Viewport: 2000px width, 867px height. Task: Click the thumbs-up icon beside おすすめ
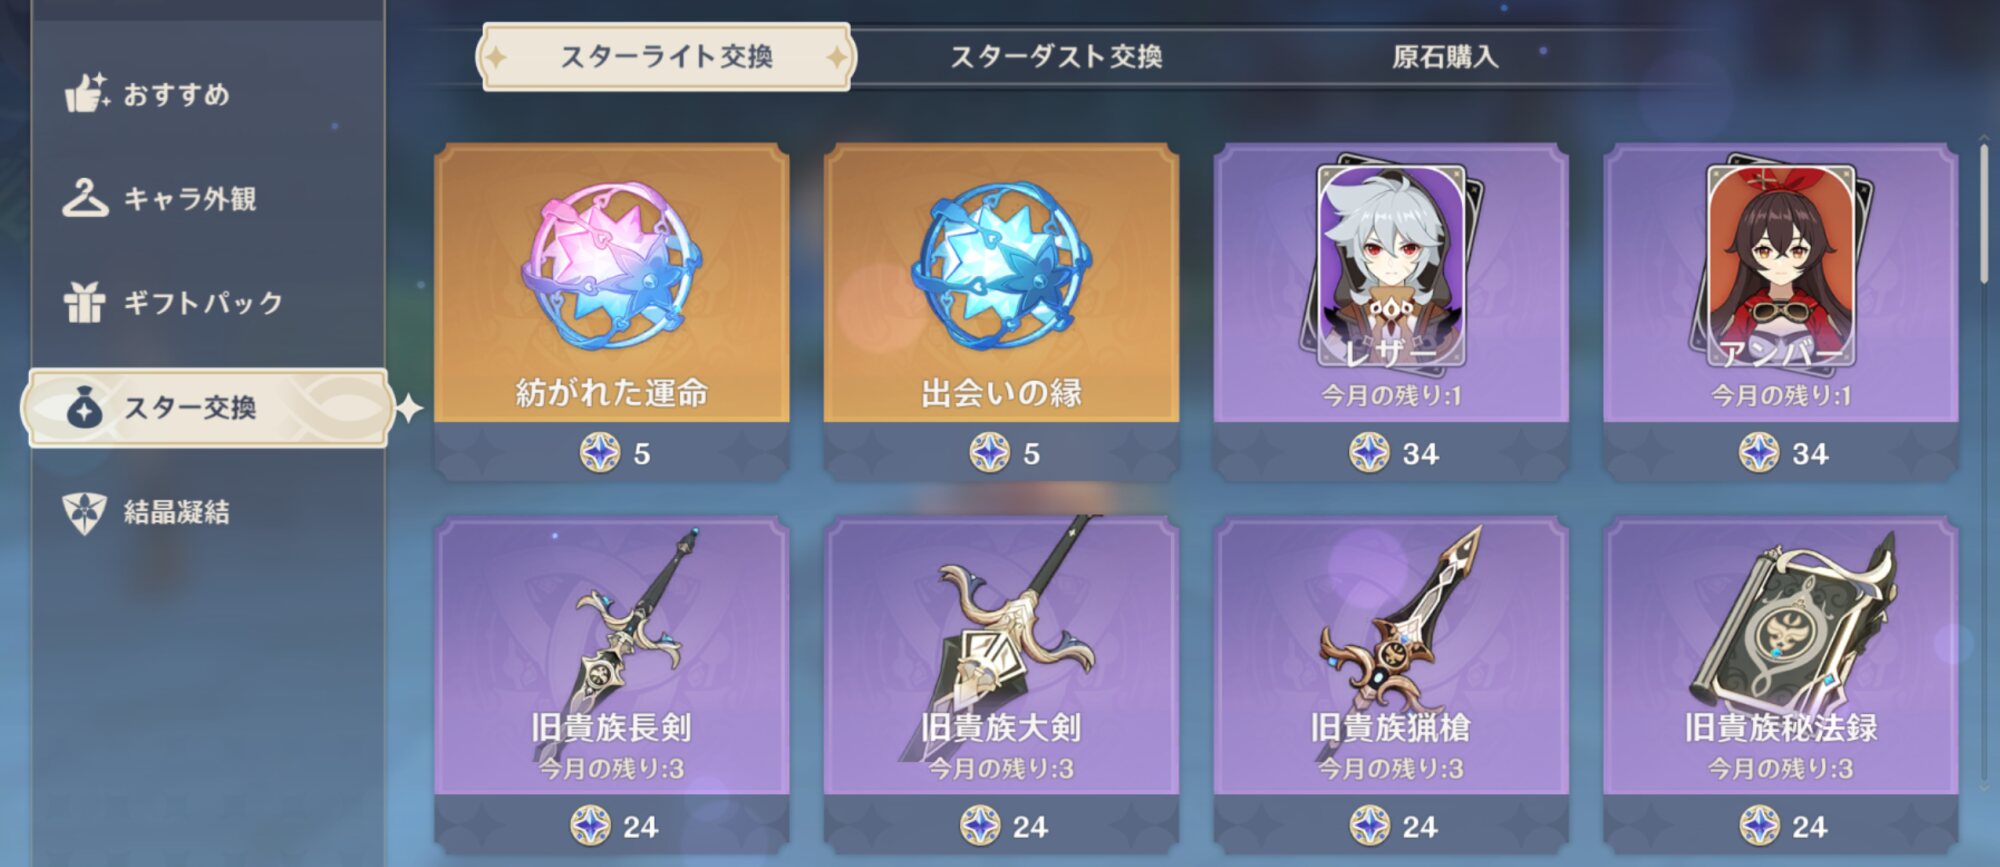click(87, 92)
